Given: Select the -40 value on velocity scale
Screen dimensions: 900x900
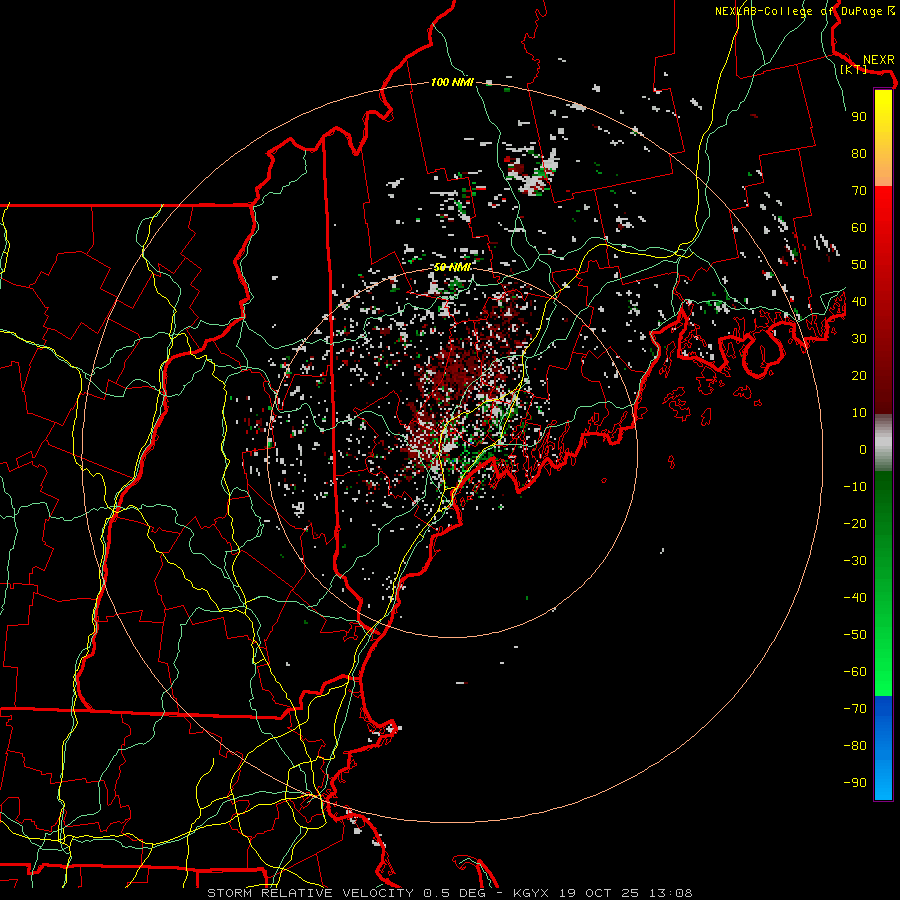Looking at the screenshot, I should [x=855, y=598].
